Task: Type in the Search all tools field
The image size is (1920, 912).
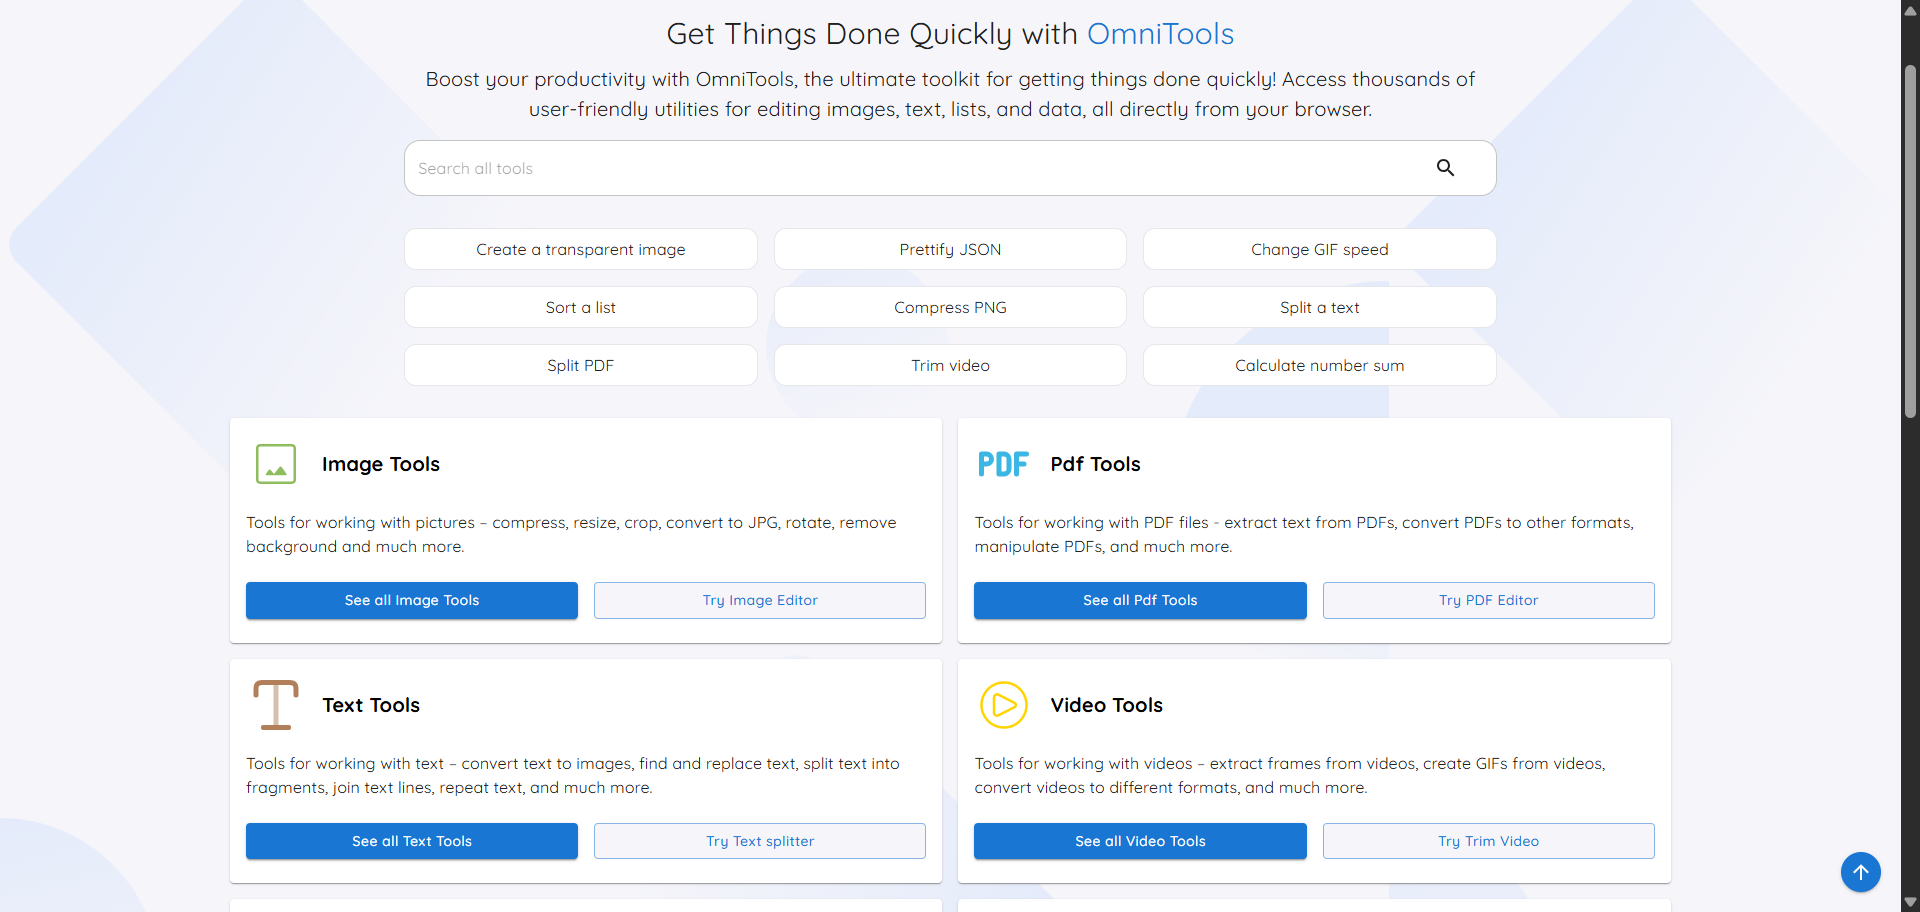Action: [900, 168]
